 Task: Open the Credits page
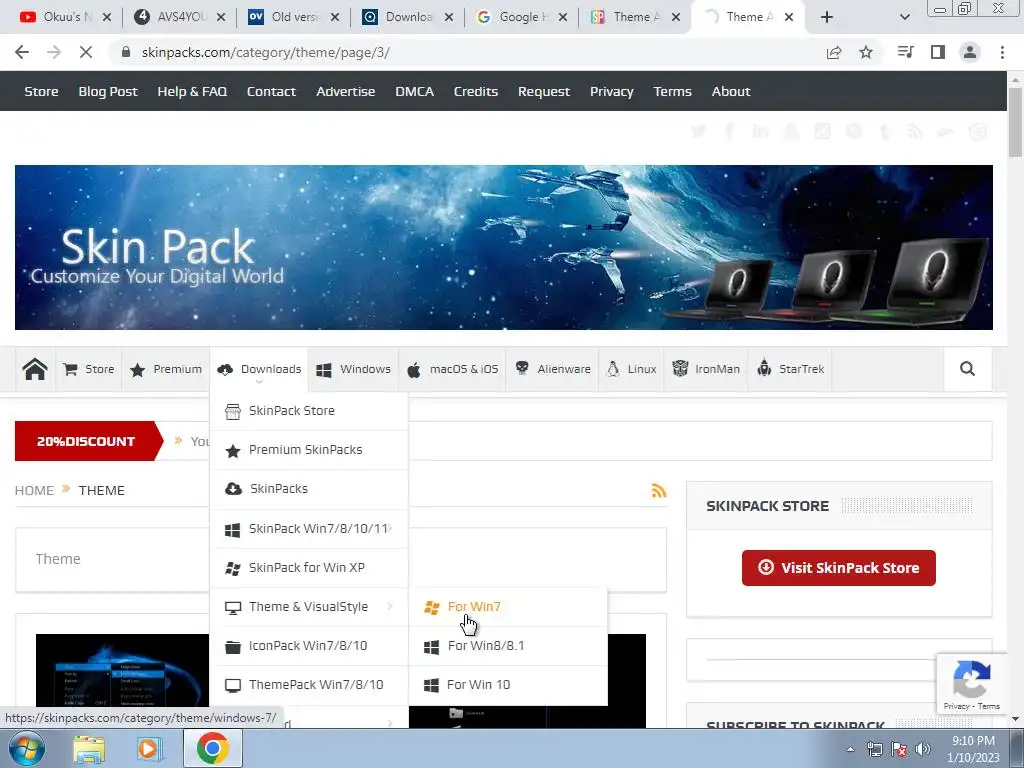coord(475,91)
